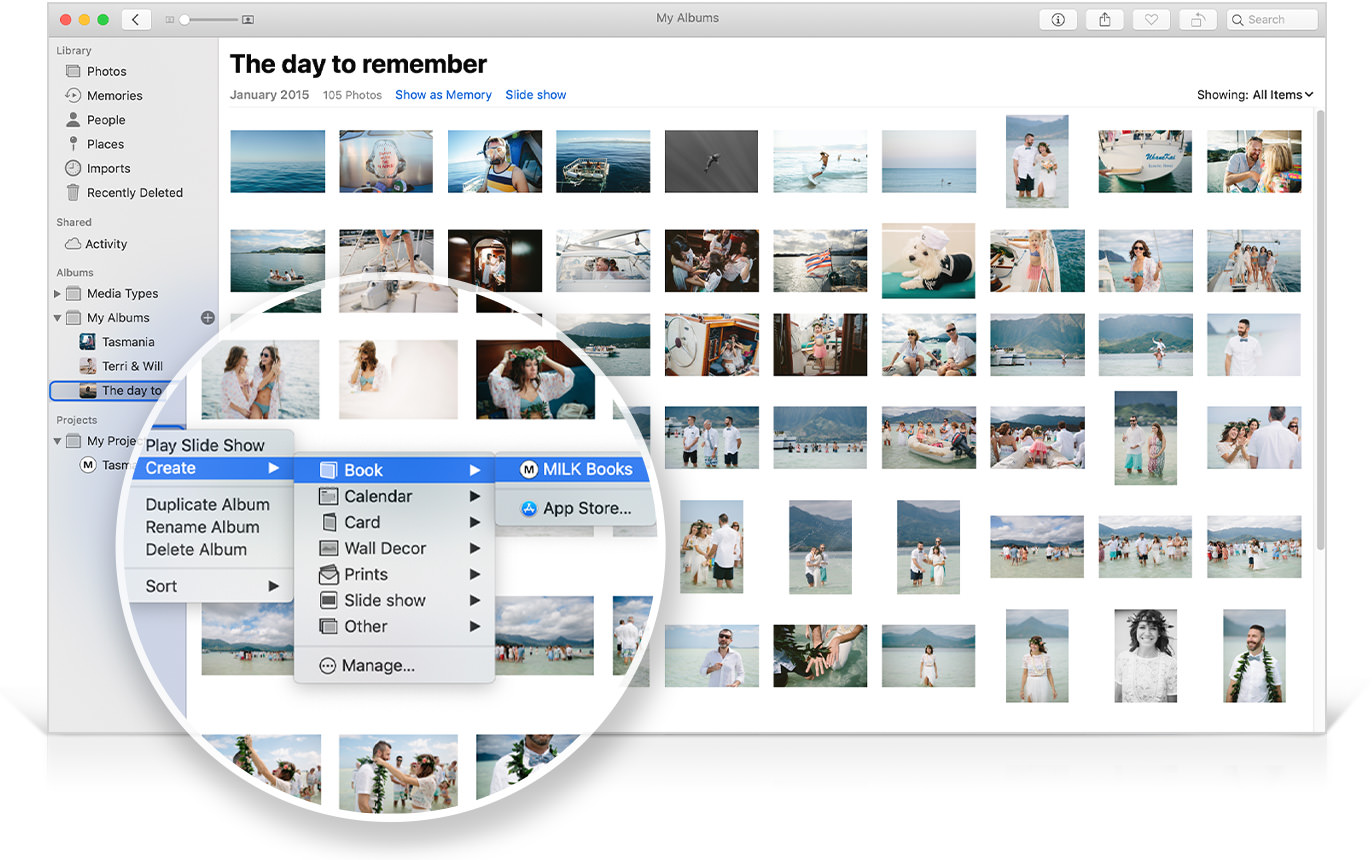Open the Info panel from the toolbar

coord(1058,19)
